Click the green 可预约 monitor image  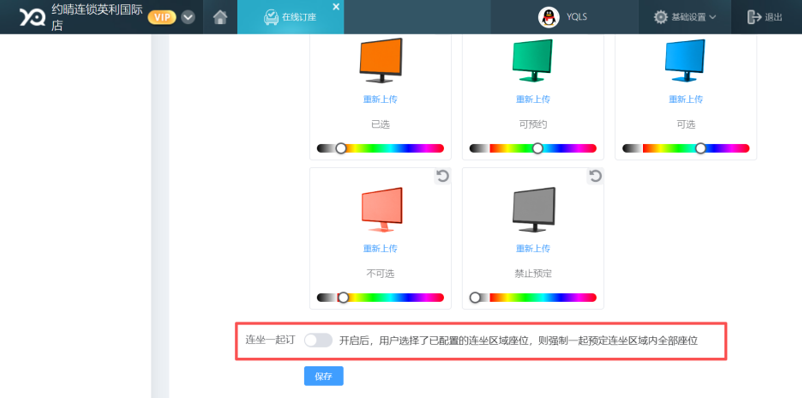(x=533, y=60)
